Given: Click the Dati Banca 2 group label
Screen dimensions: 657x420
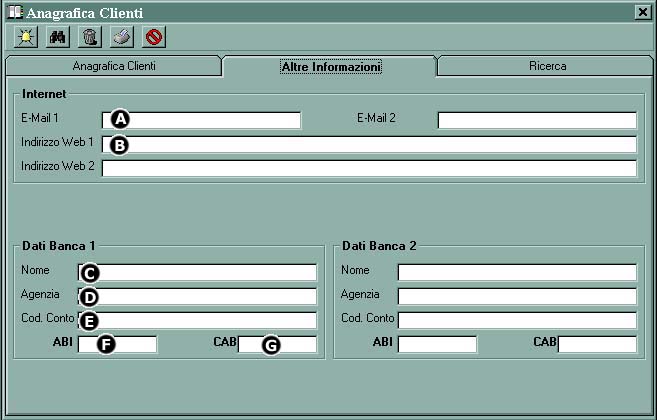Looking at the screenshot, I should (x=379, y=246).
